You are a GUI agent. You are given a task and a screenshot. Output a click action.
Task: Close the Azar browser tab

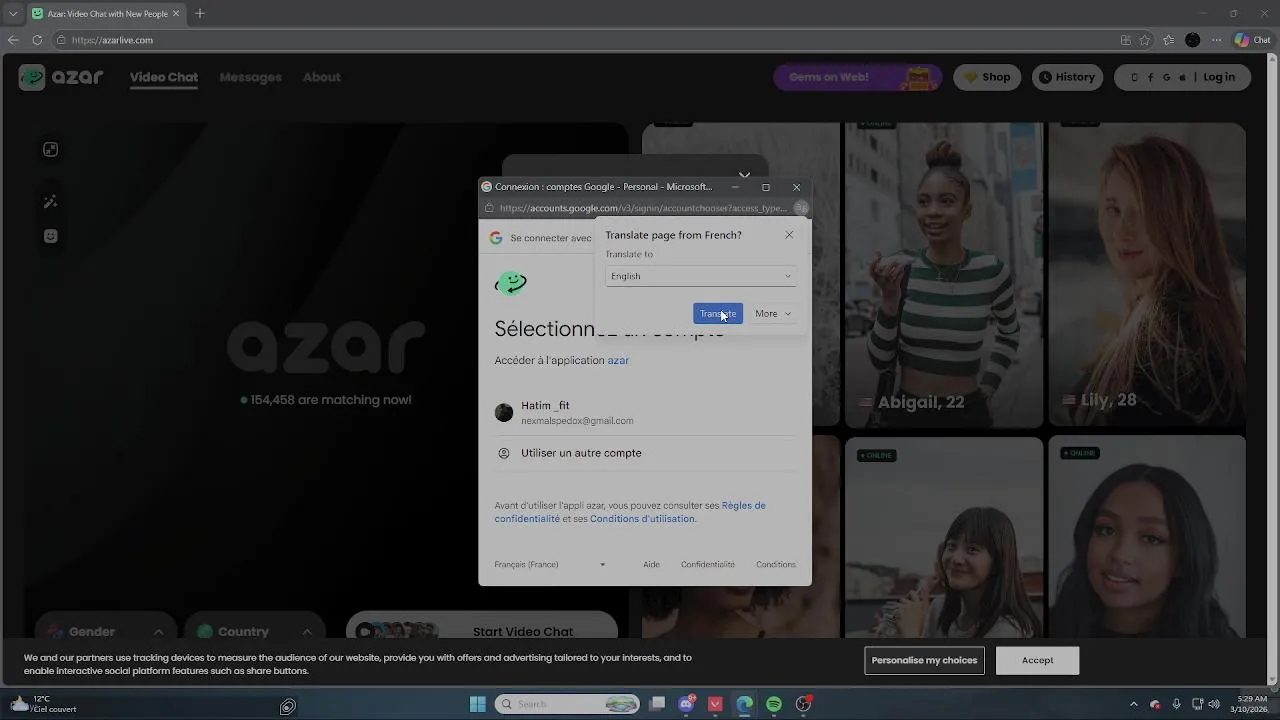[177, 14]
